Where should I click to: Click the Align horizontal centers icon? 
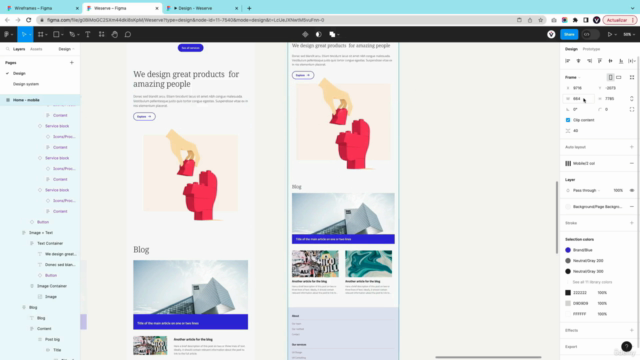[x=578, y=61]
